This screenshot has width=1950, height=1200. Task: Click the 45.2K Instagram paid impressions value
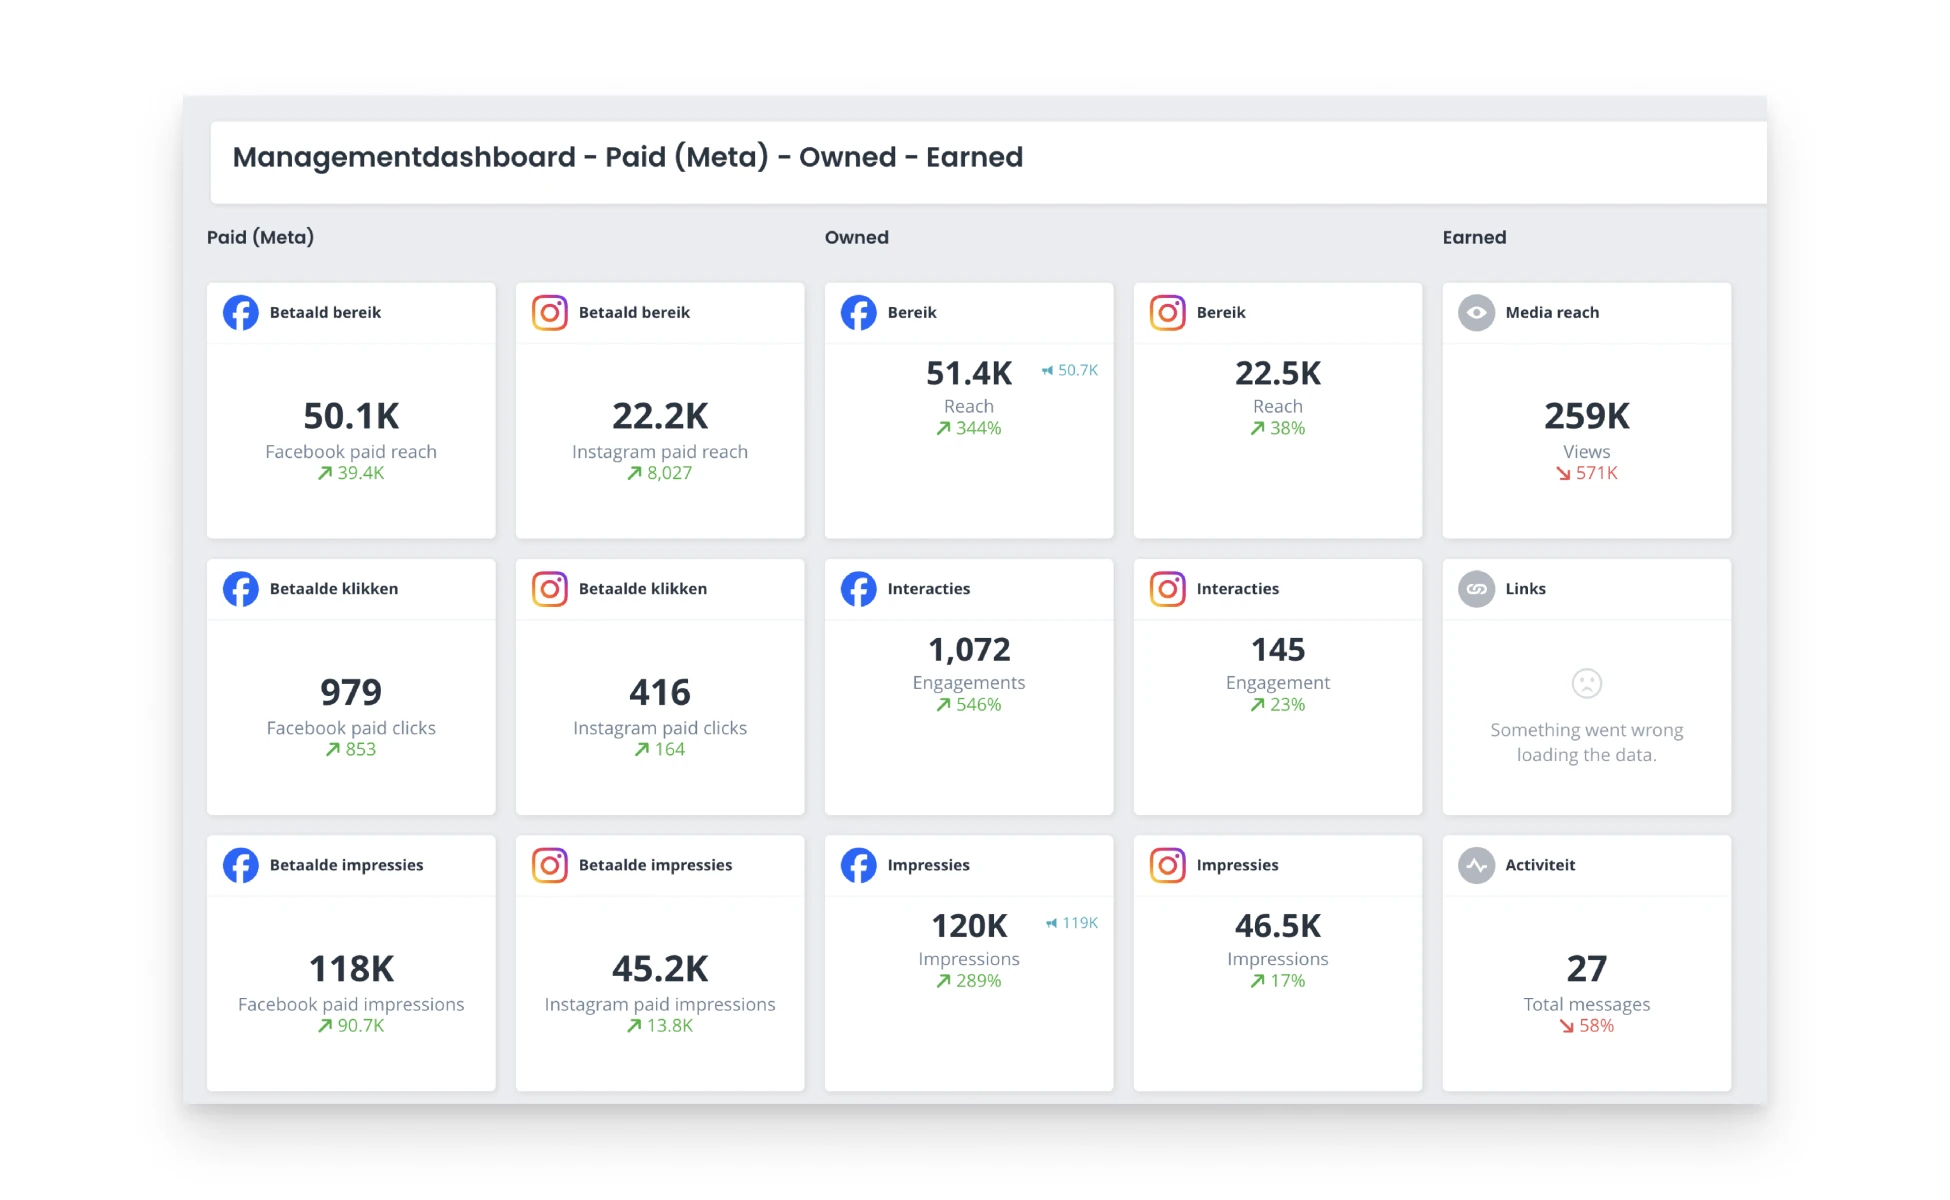click(x=660, y=969)
